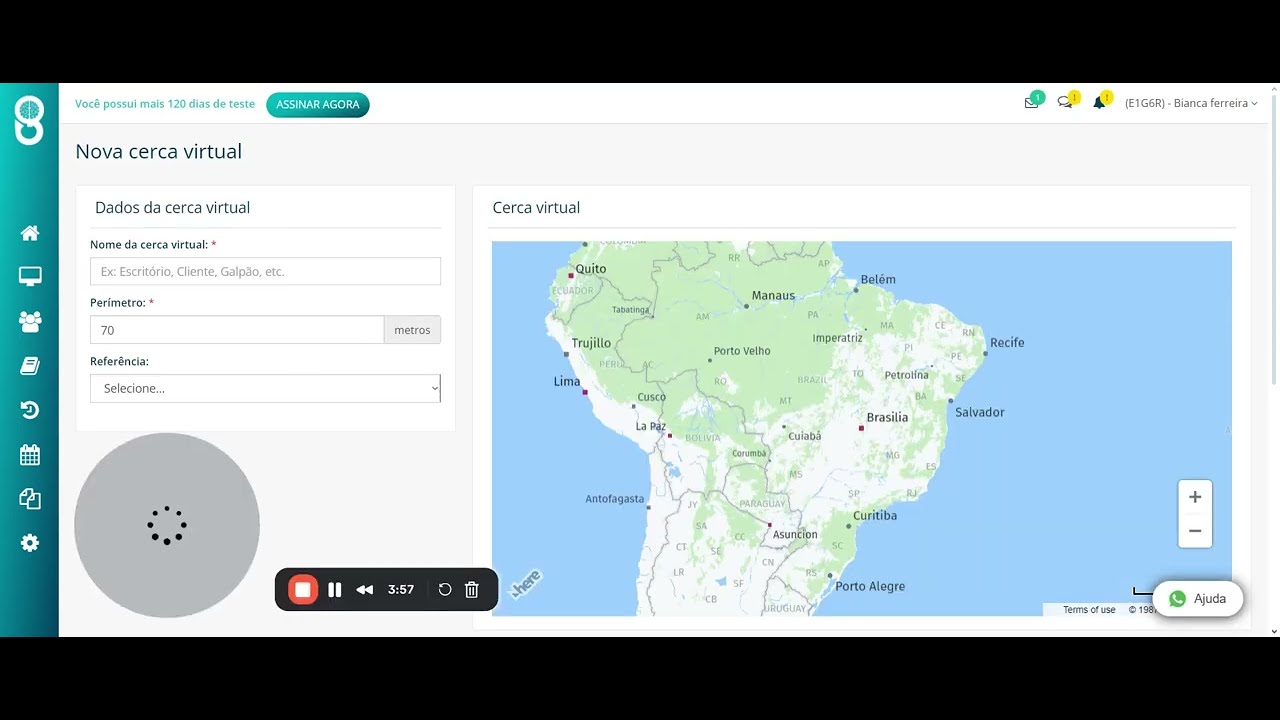Open the users group sidebar icon
Screen dimensions: 1280x720
tap(30, 322)
